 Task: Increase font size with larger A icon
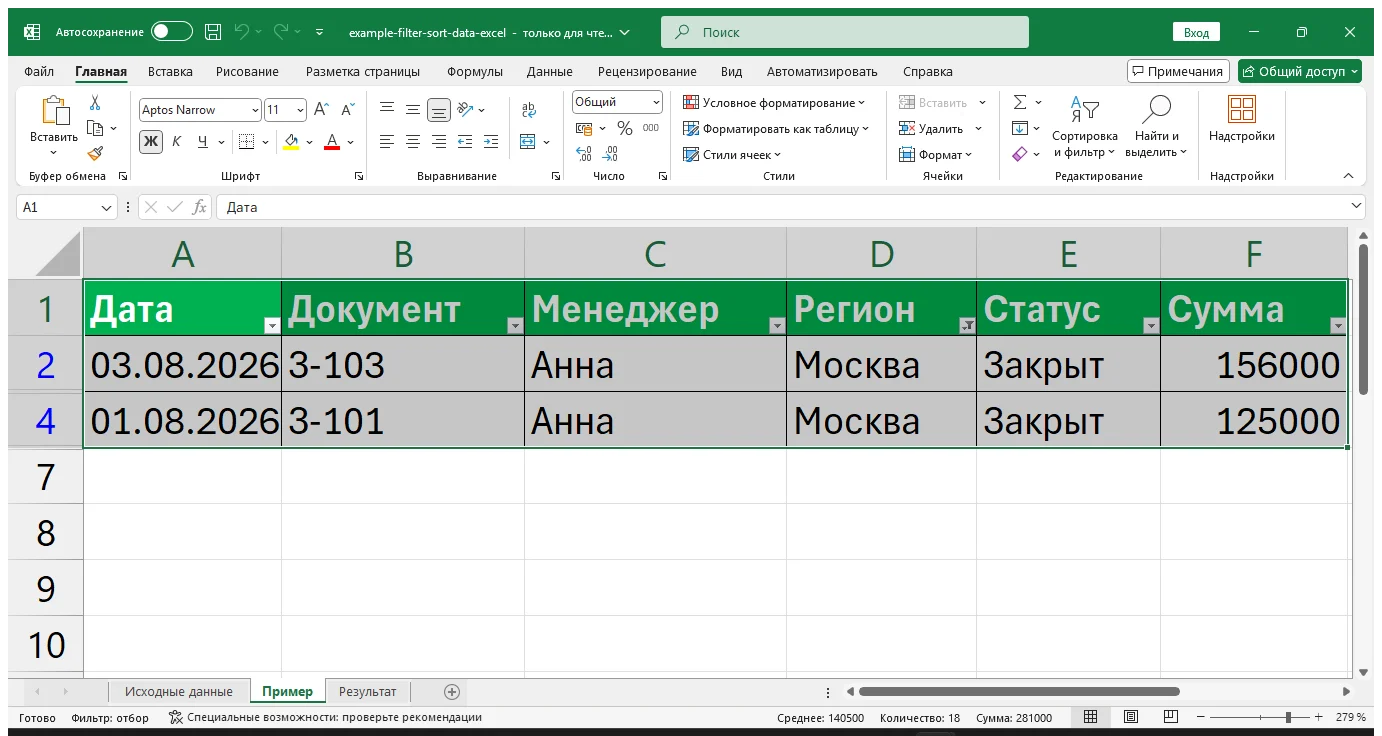pos(321,110)
